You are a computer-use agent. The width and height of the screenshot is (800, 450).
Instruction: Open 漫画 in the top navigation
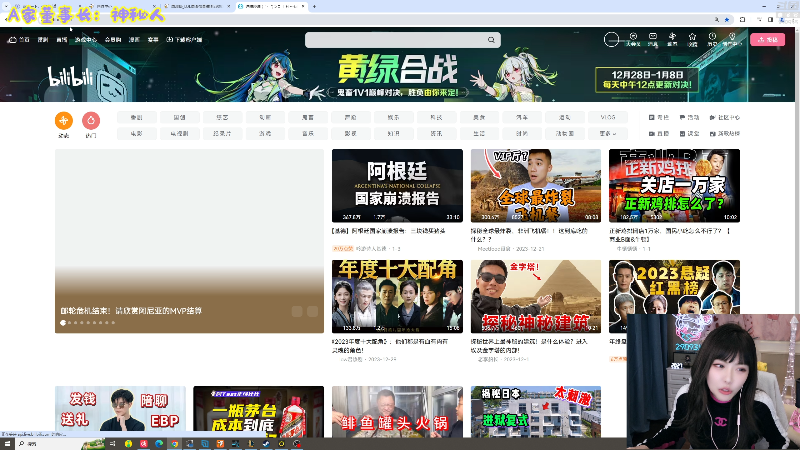134,39
